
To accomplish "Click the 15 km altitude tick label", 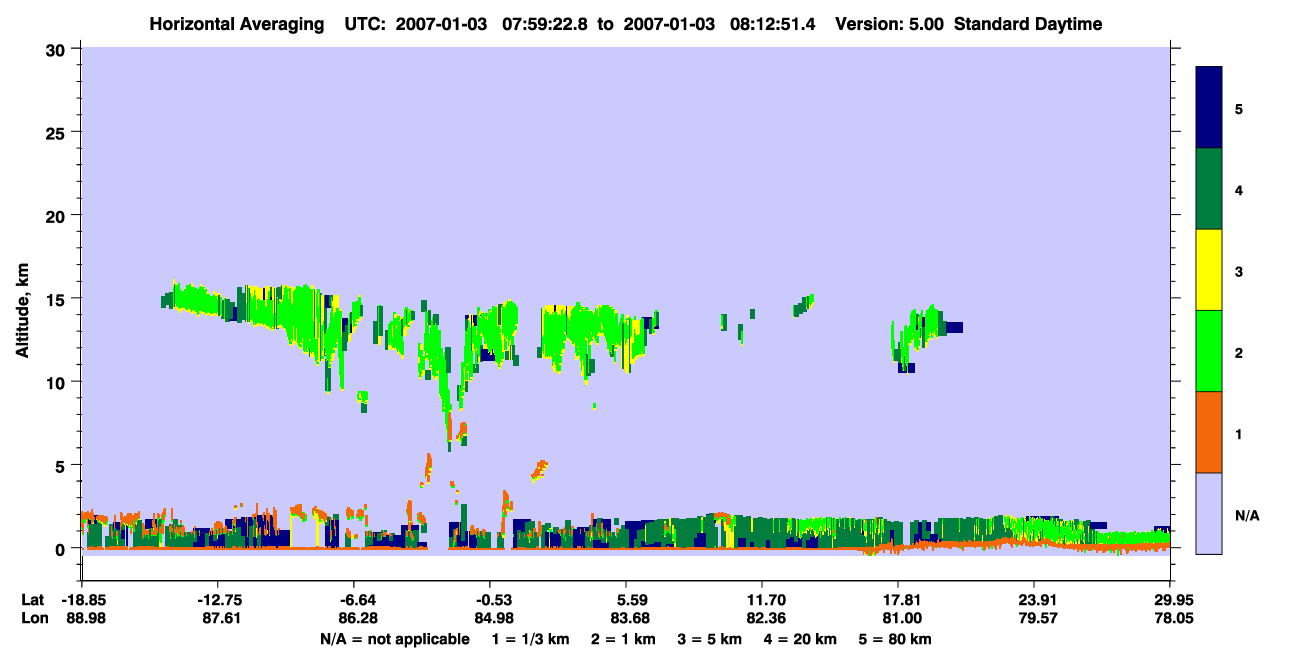I will [x=55, y=298].
